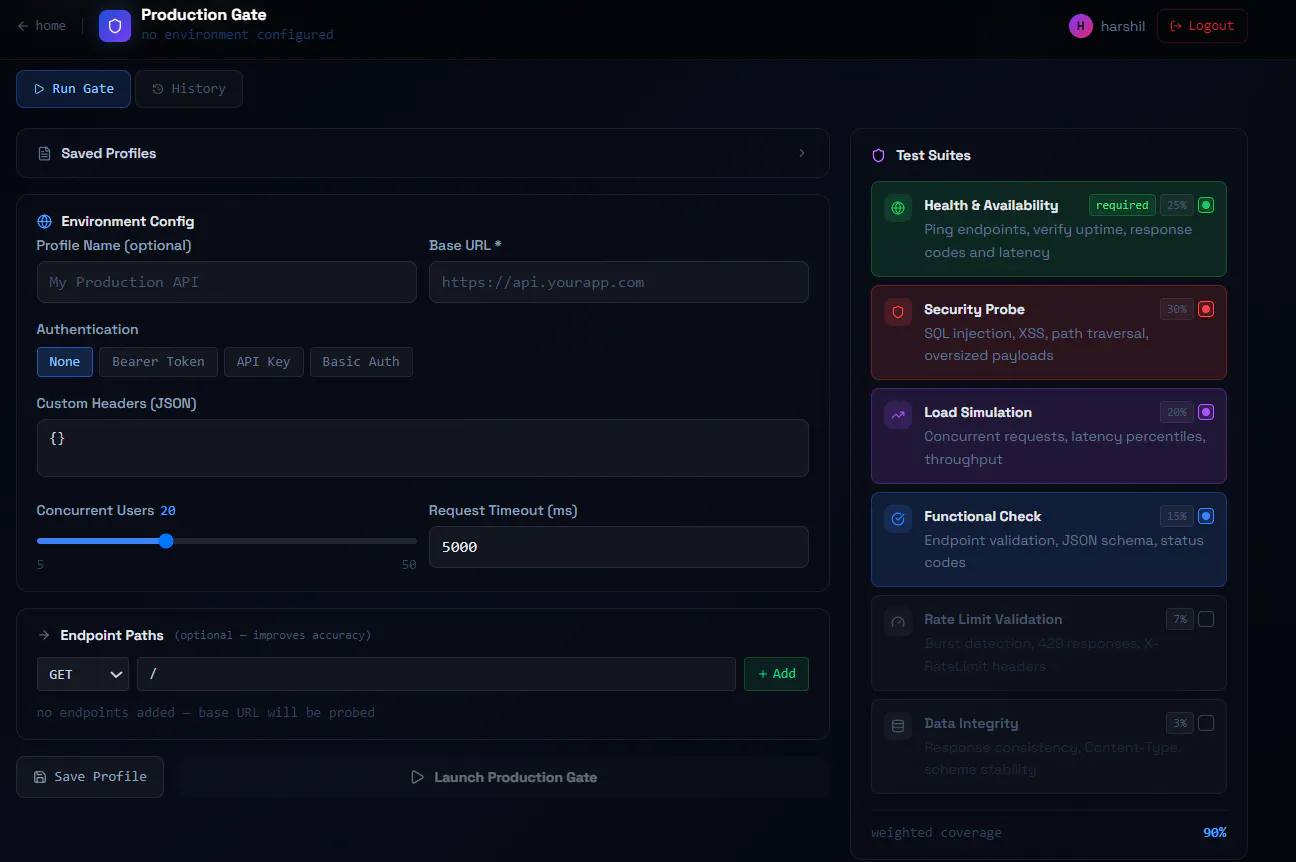
Task: Click the Load Simulation trend icon
Action: coord(898,415)
